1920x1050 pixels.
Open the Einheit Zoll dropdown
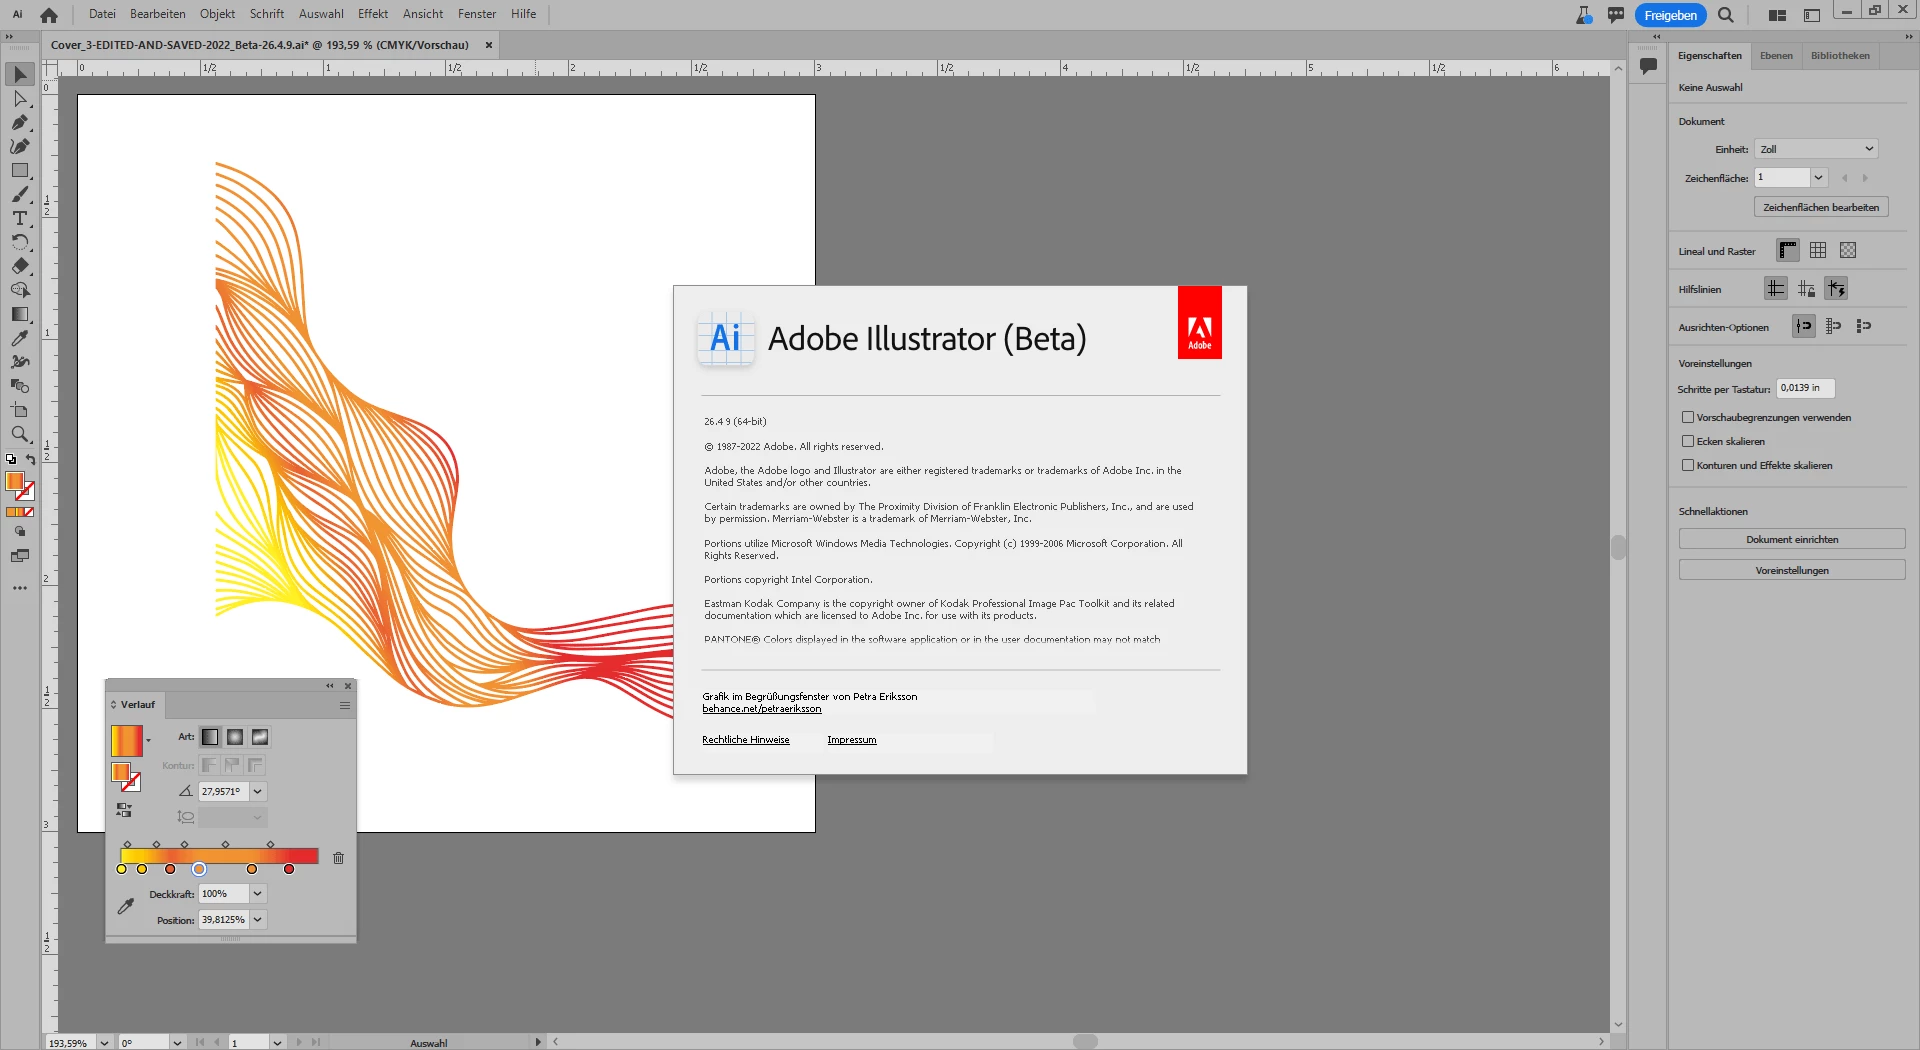pos(1816,149)
